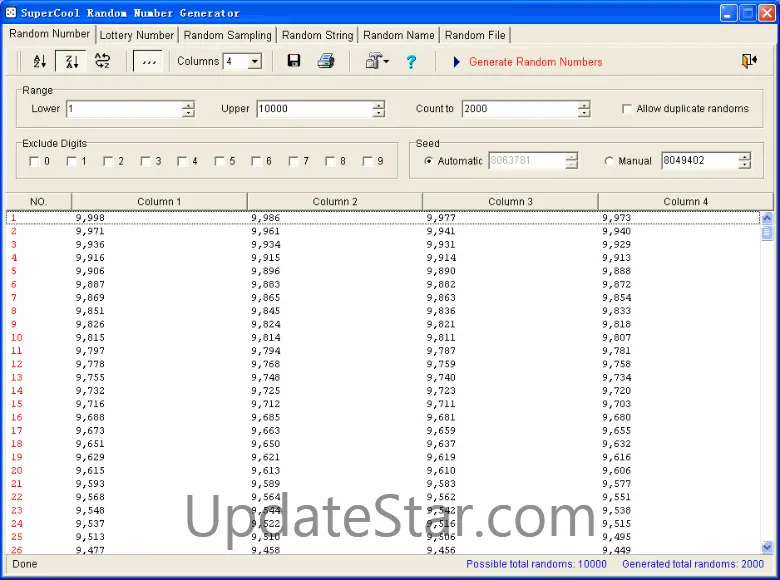Click the Column 1 header
The height and width of the screenshot is (580, 780).
coord(159,201)
